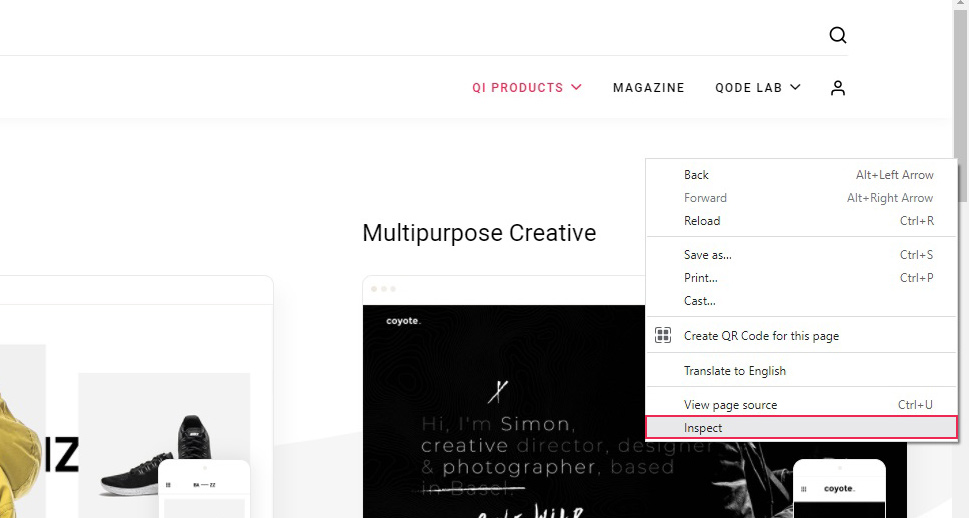
Task: Select Translate to English
Action: tap(801, 371)
